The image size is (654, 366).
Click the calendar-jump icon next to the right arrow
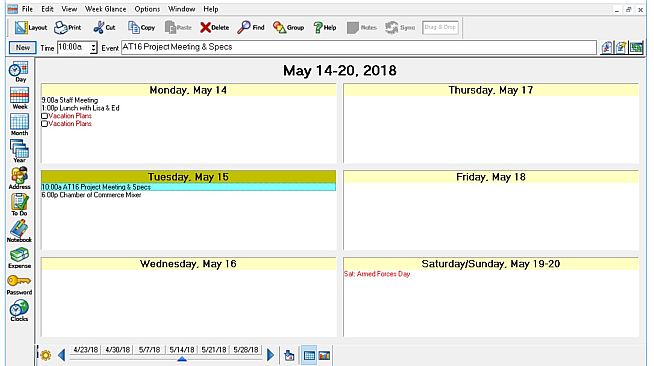[x=289, y=356]
